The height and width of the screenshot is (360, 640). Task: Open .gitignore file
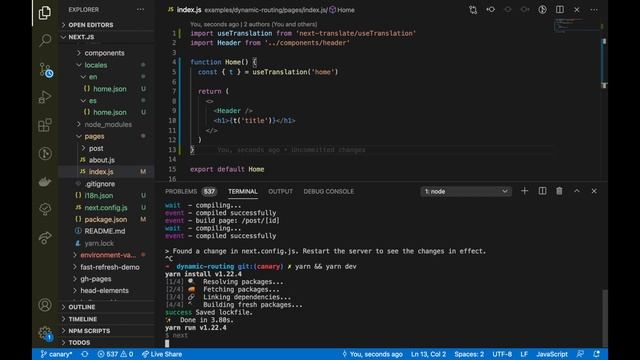(107, 184)
